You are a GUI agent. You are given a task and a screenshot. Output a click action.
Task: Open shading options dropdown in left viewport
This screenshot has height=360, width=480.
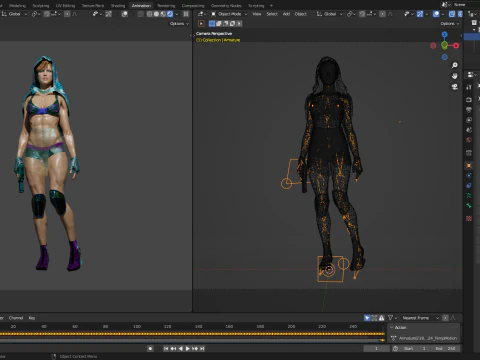[177, 14]
